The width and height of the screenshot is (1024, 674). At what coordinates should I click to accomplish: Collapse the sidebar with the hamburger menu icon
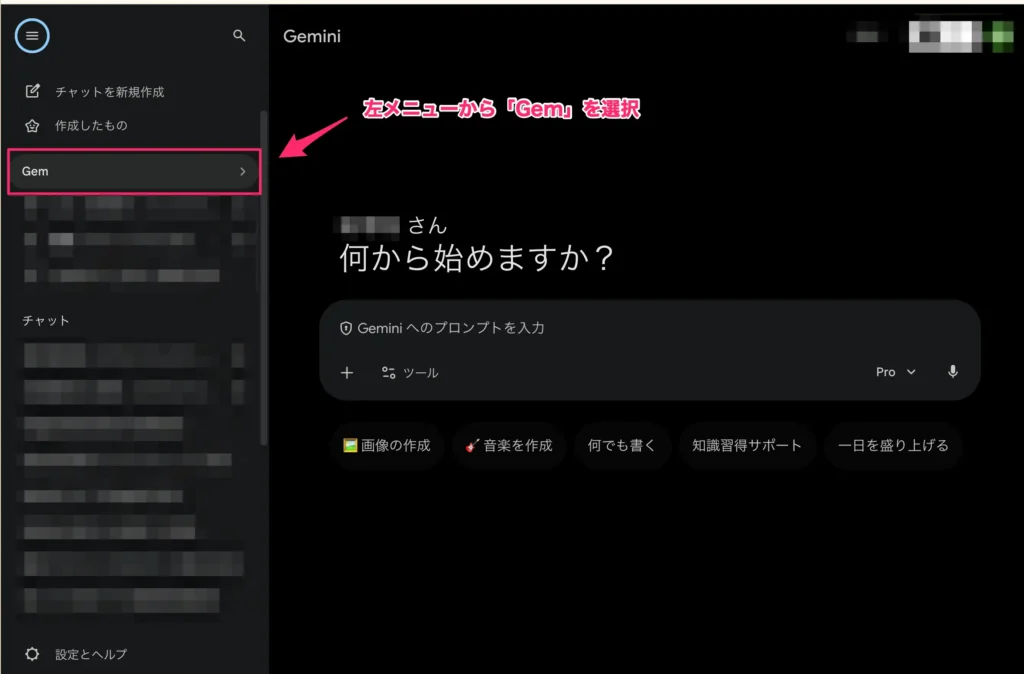tap(32, 36)
